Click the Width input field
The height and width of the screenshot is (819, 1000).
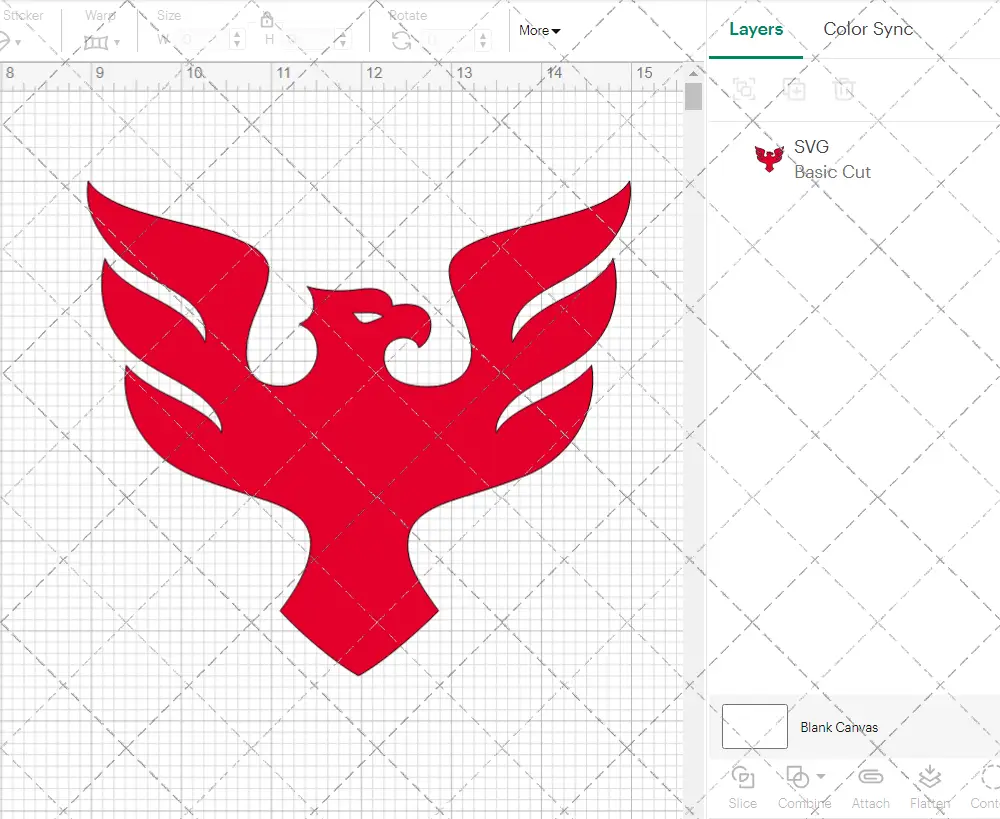pyautogui.click(x=203, y=40)
